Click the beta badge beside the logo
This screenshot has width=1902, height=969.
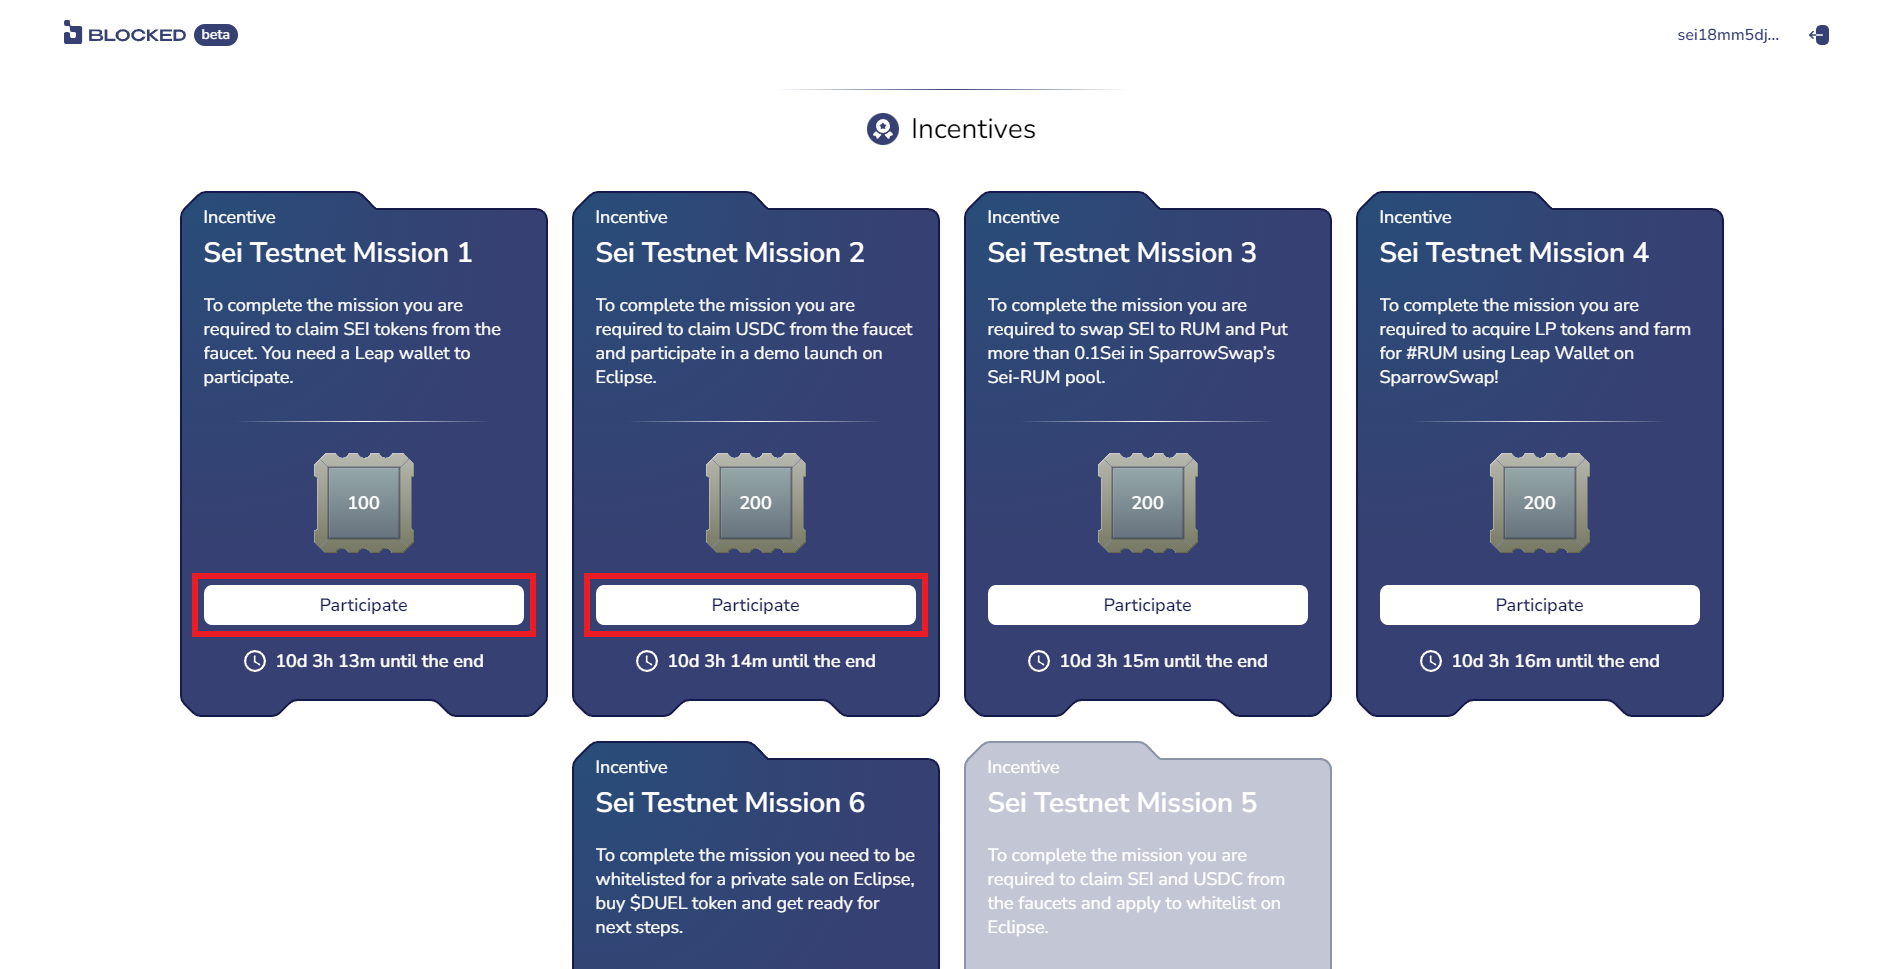(215, 35)
